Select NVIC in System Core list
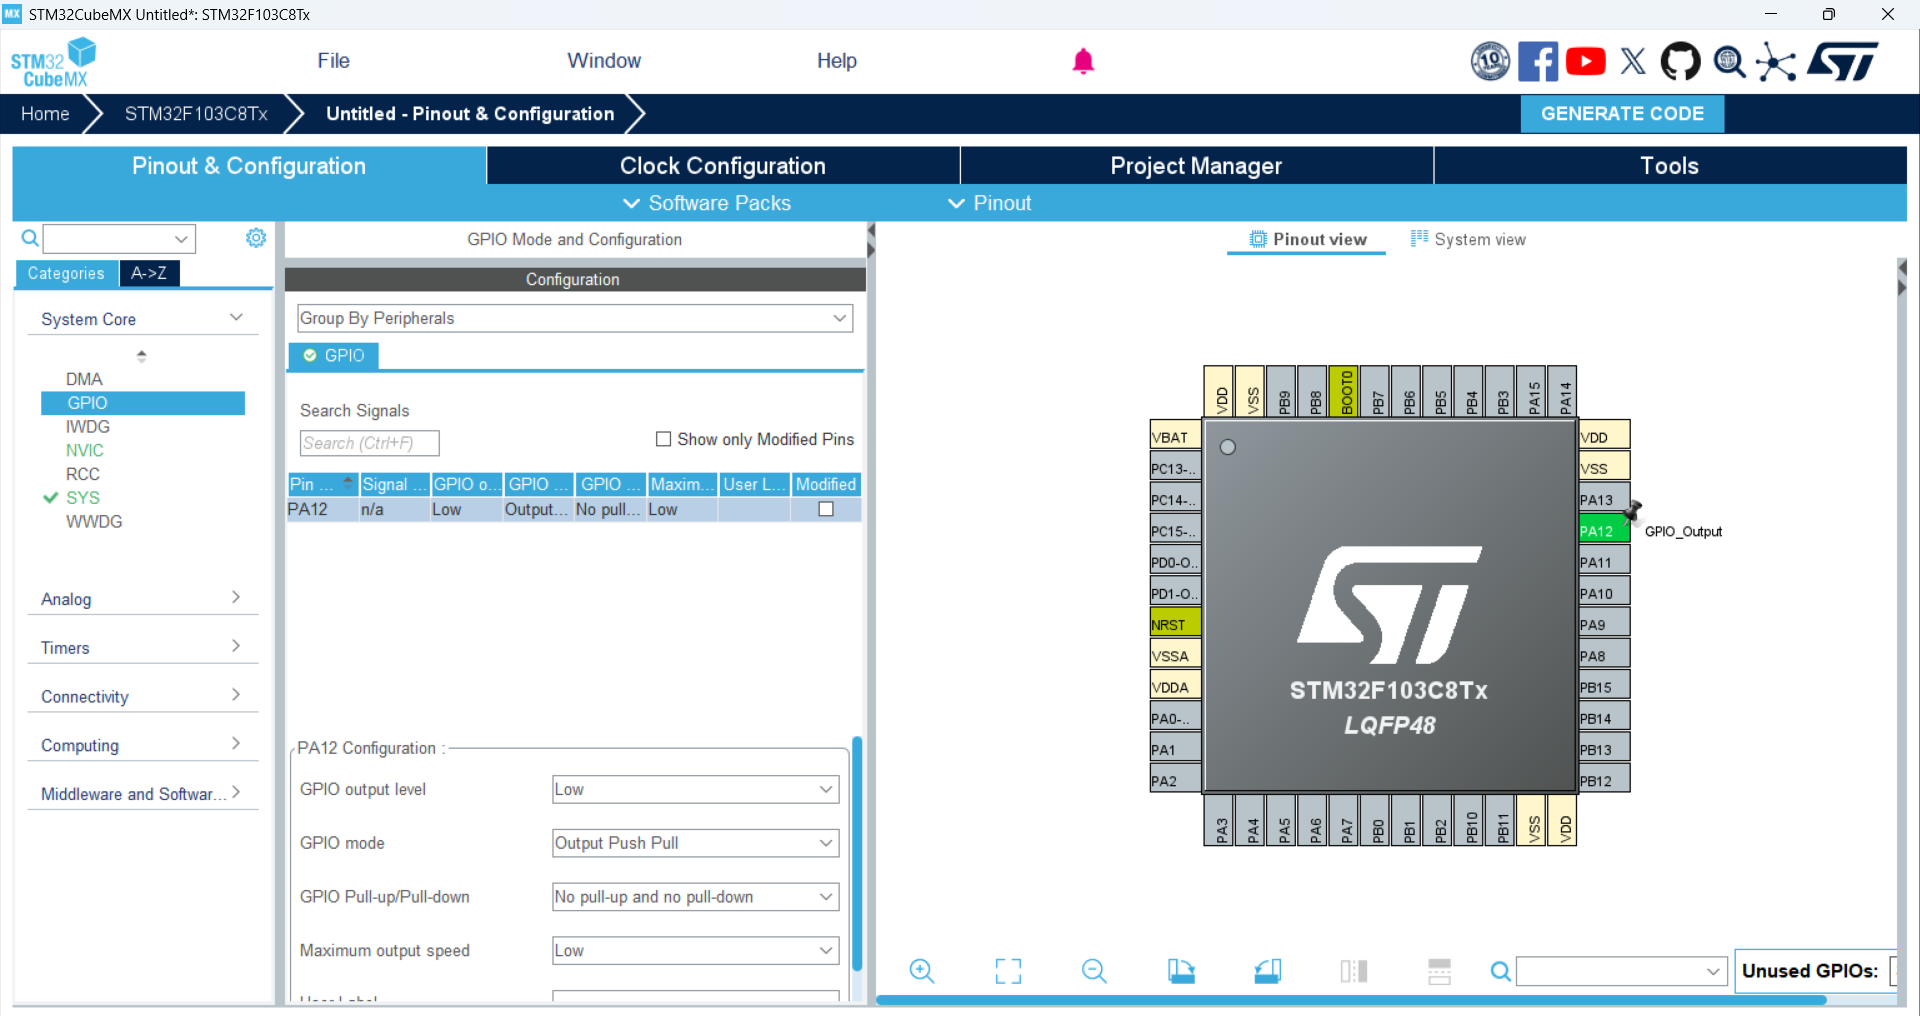This screenshot has width=1920, height=1016. tap(85, 450)
